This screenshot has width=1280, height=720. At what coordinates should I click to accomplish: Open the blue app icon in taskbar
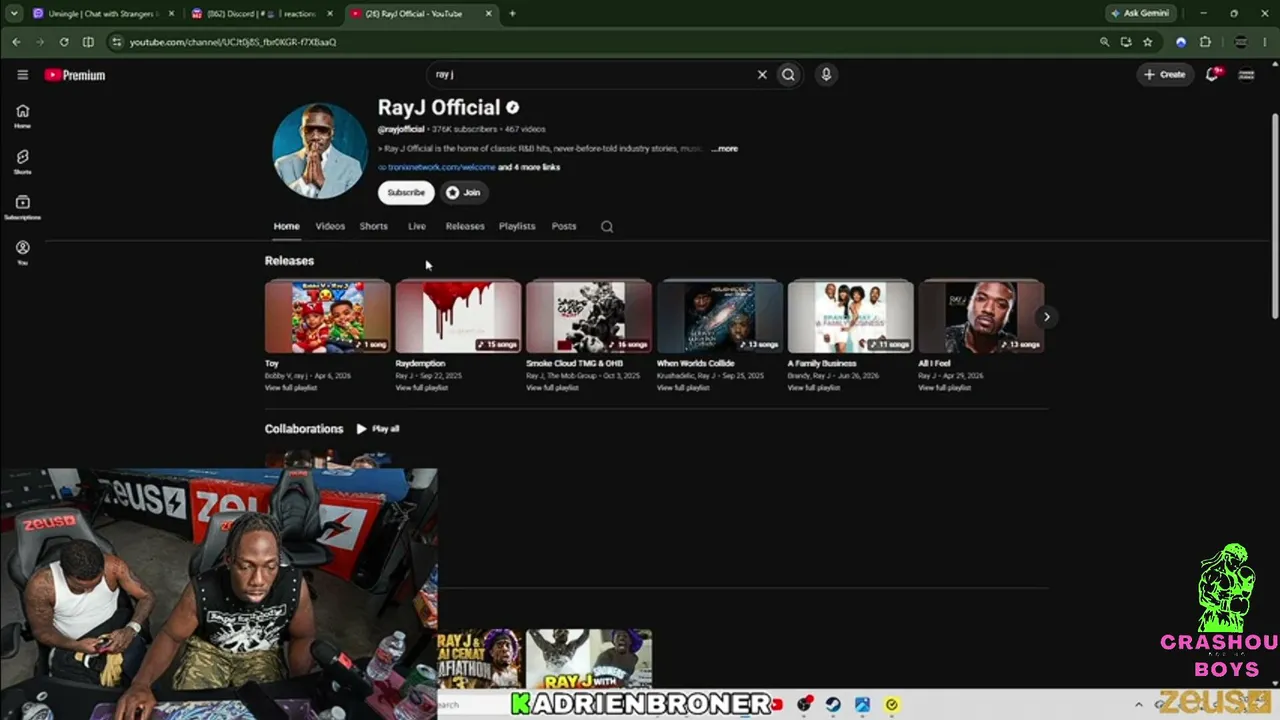[x=862, y=705]
